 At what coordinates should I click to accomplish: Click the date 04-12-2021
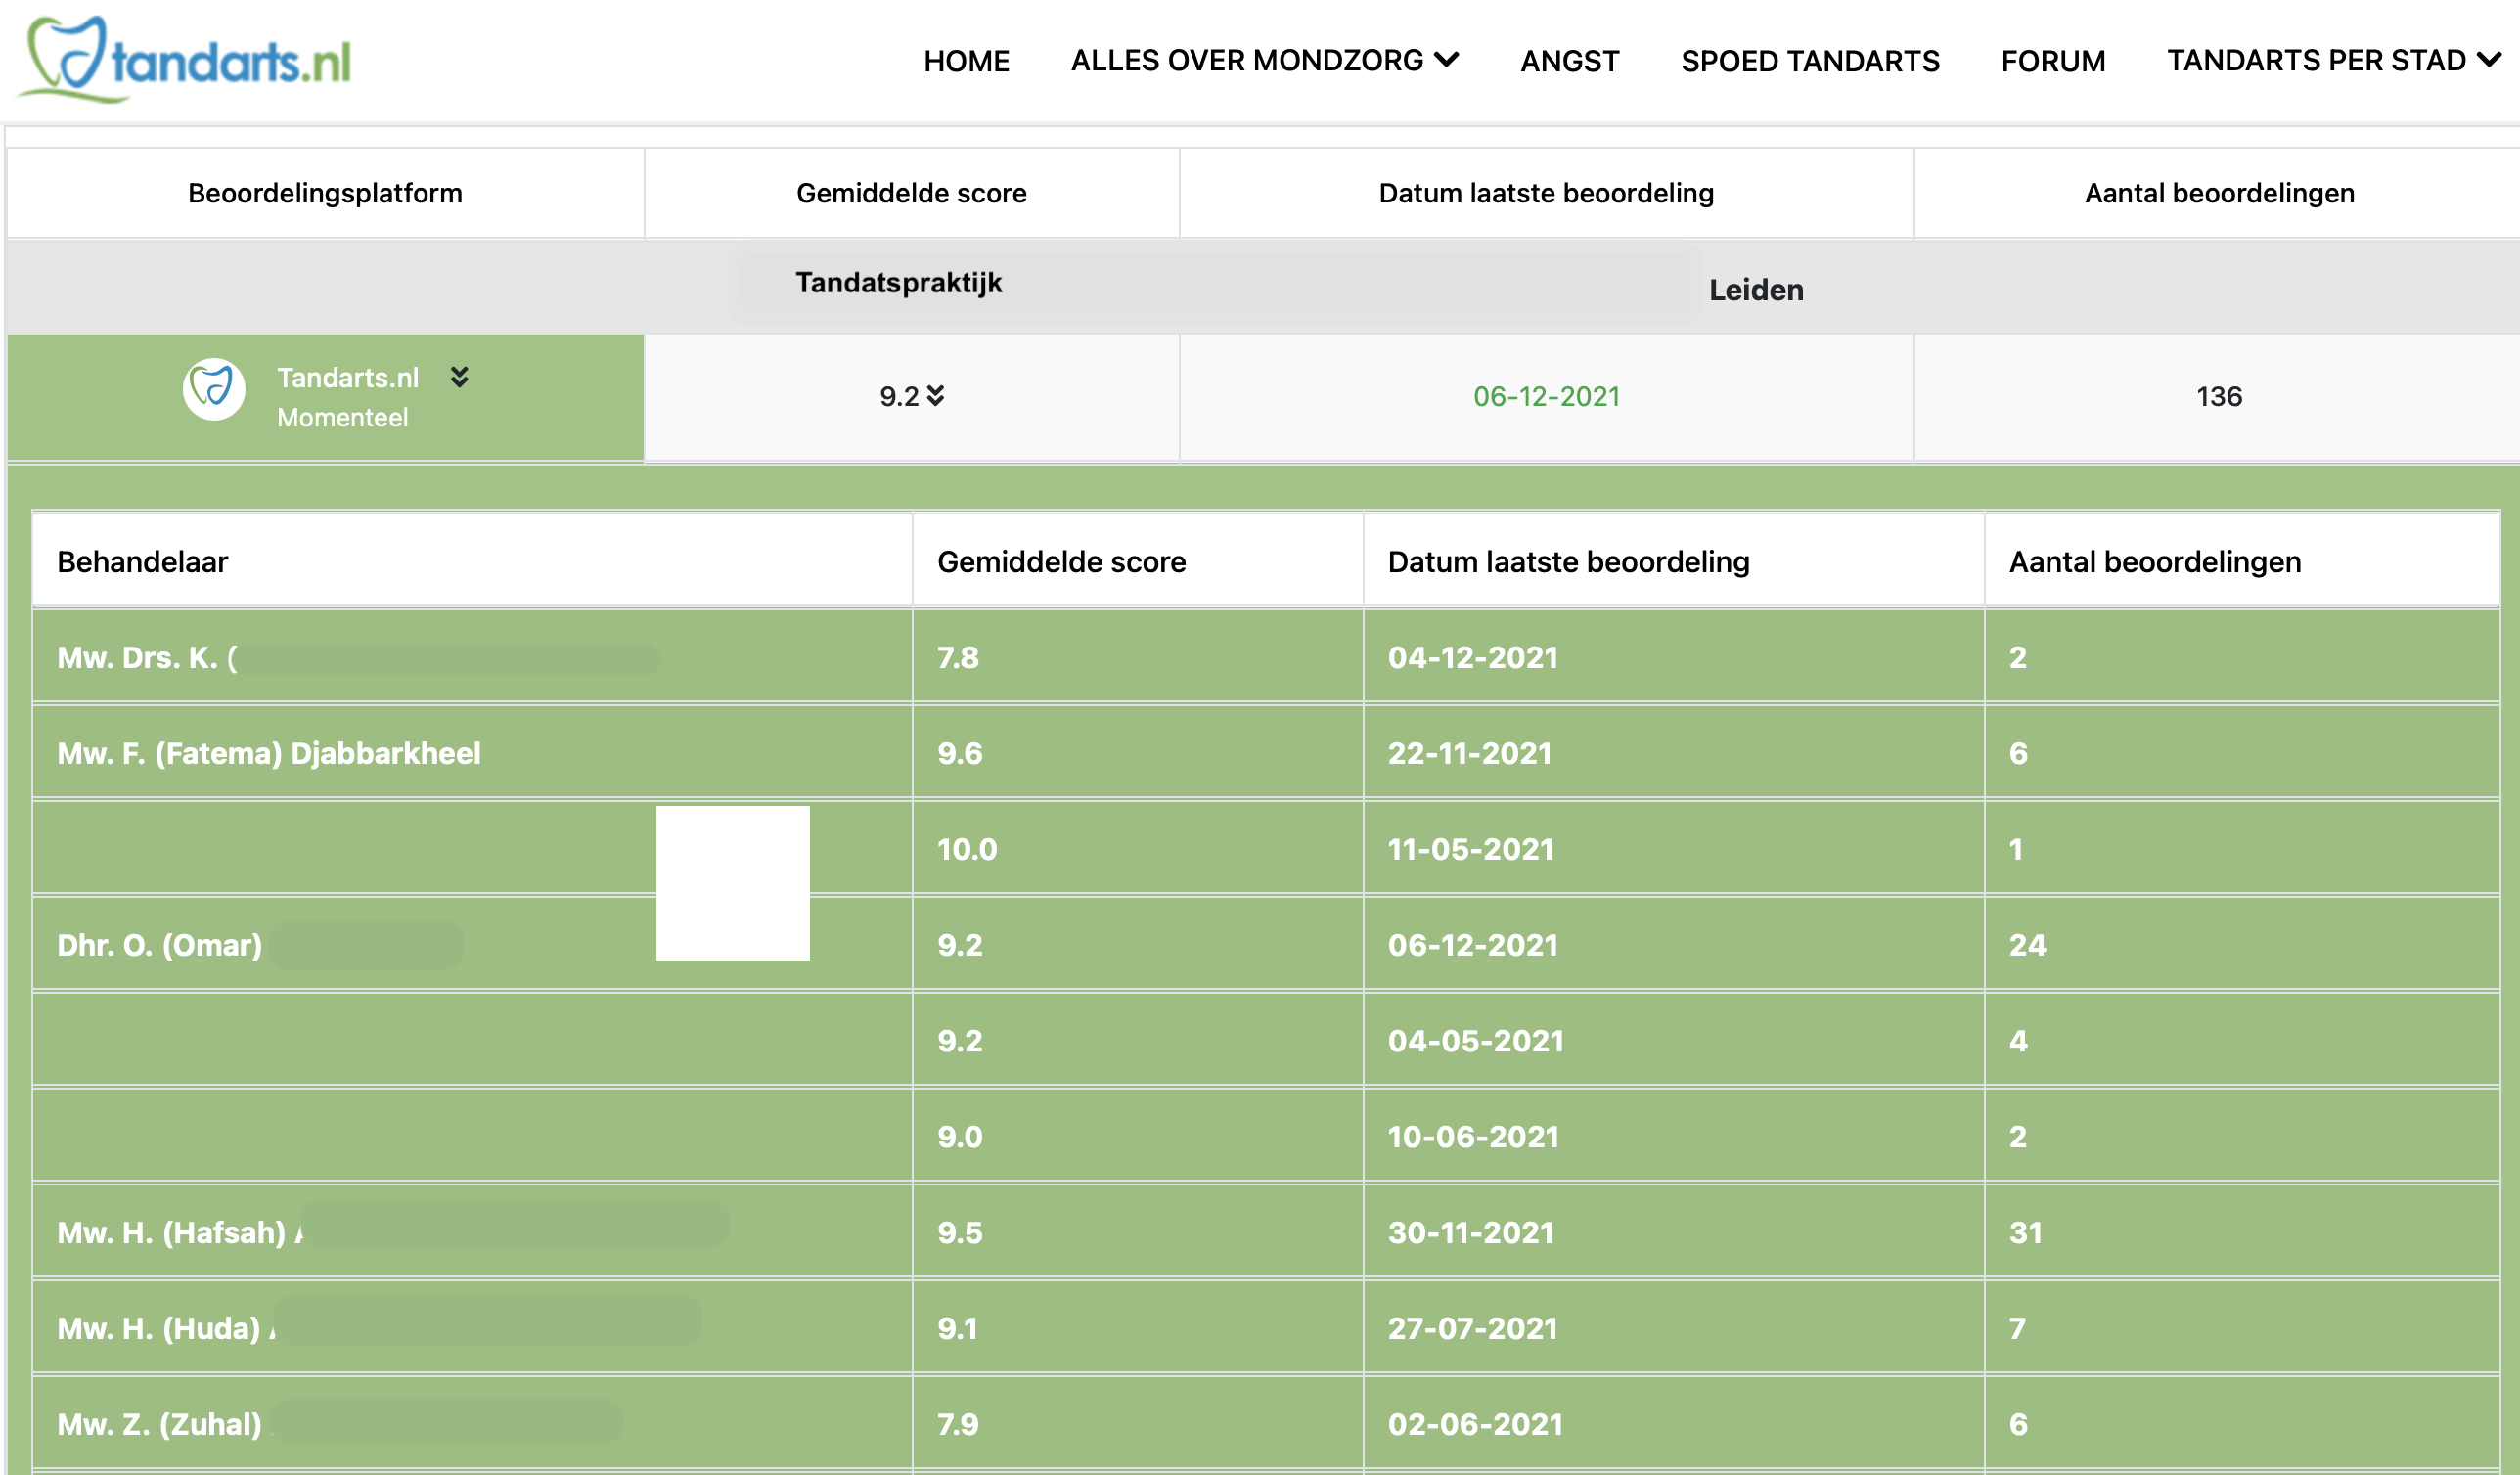coord(1473,657)
